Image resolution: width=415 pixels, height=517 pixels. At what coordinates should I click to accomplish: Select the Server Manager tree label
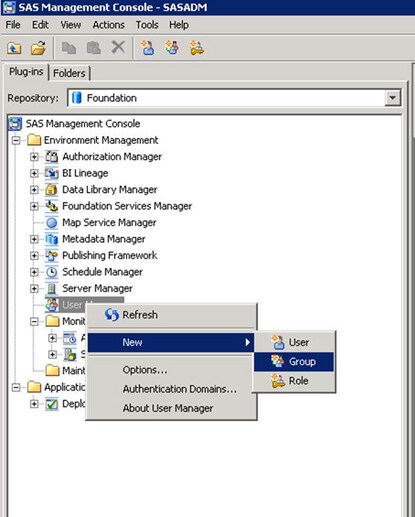(97, 288)
